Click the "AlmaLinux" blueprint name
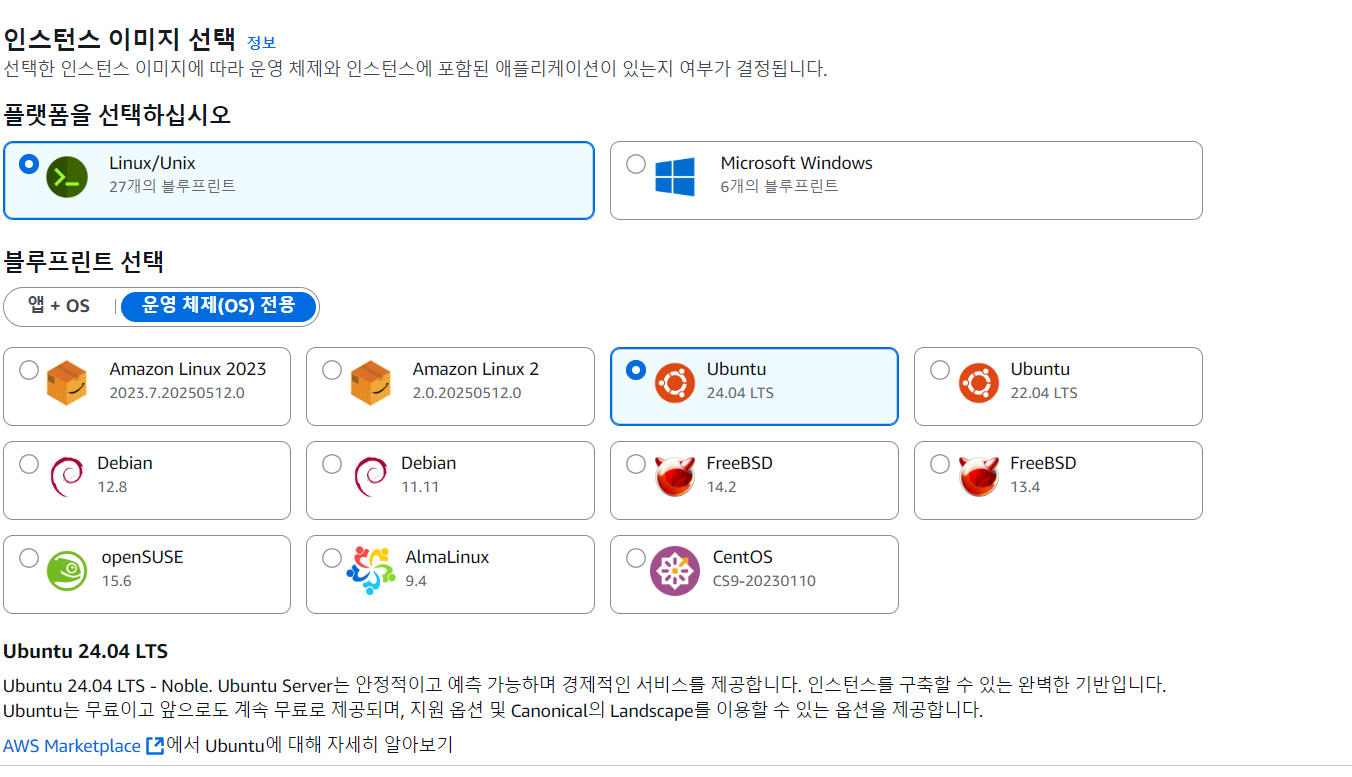Screen dimensions: 1352x777 point(447,557)
